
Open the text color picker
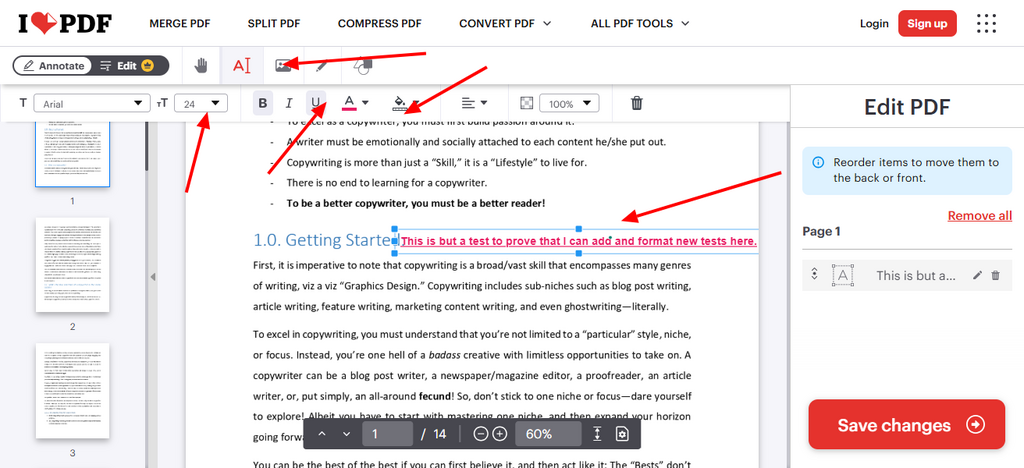click(356, 103)
